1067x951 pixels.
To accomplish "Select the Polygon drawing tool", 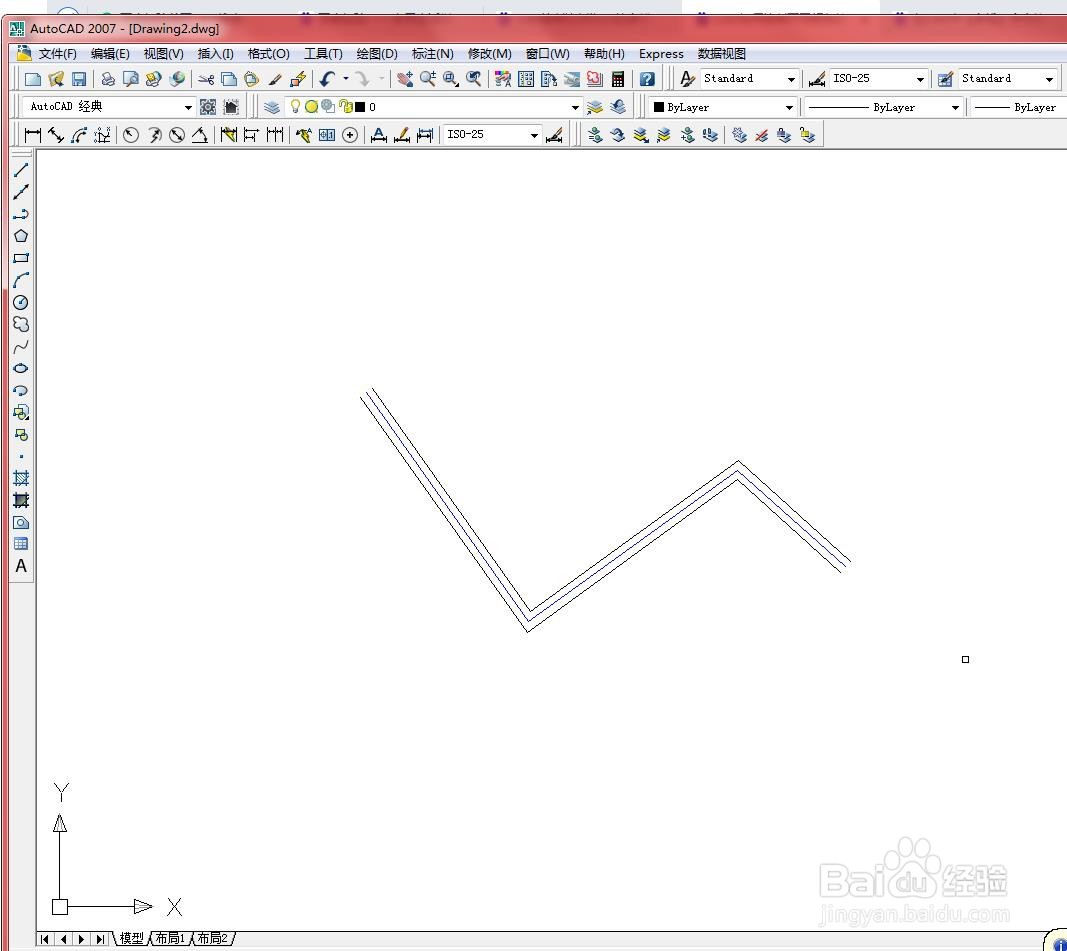I will point(21,236).
